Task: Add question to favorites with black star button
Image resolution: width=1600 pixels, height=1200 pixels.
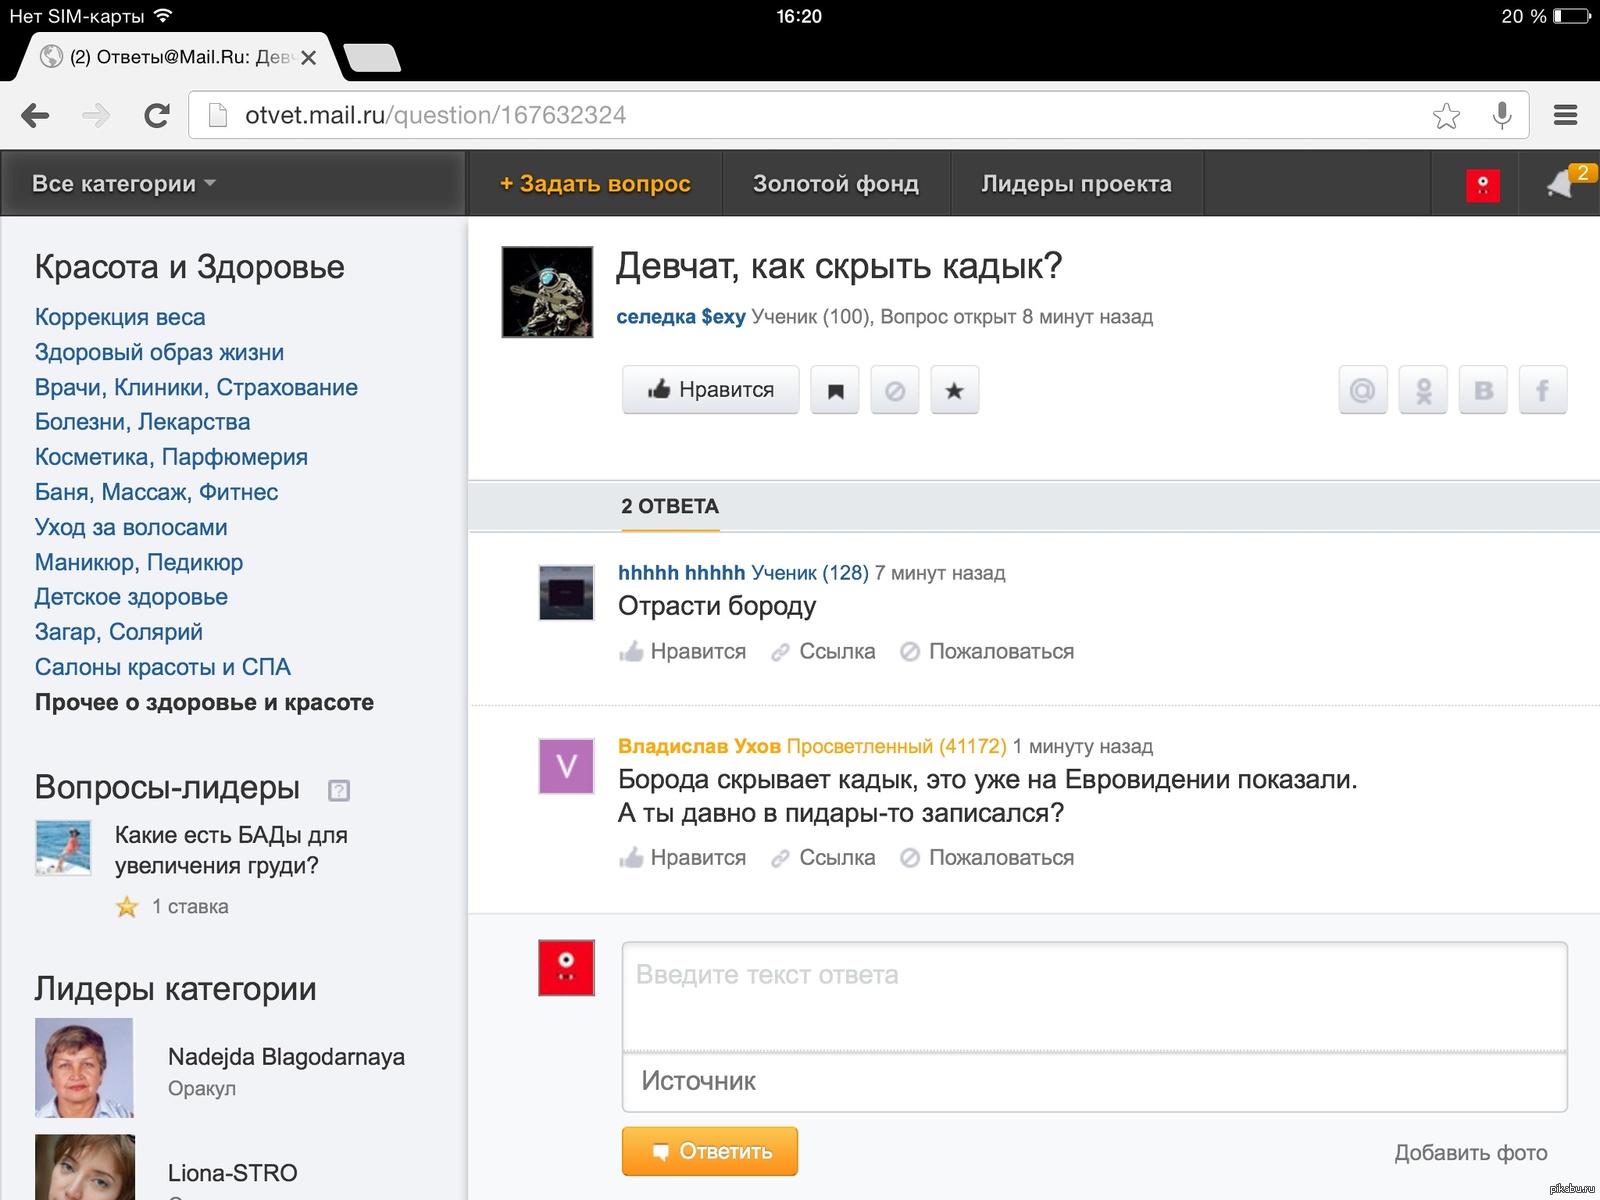Action: (x=954, y=390)
